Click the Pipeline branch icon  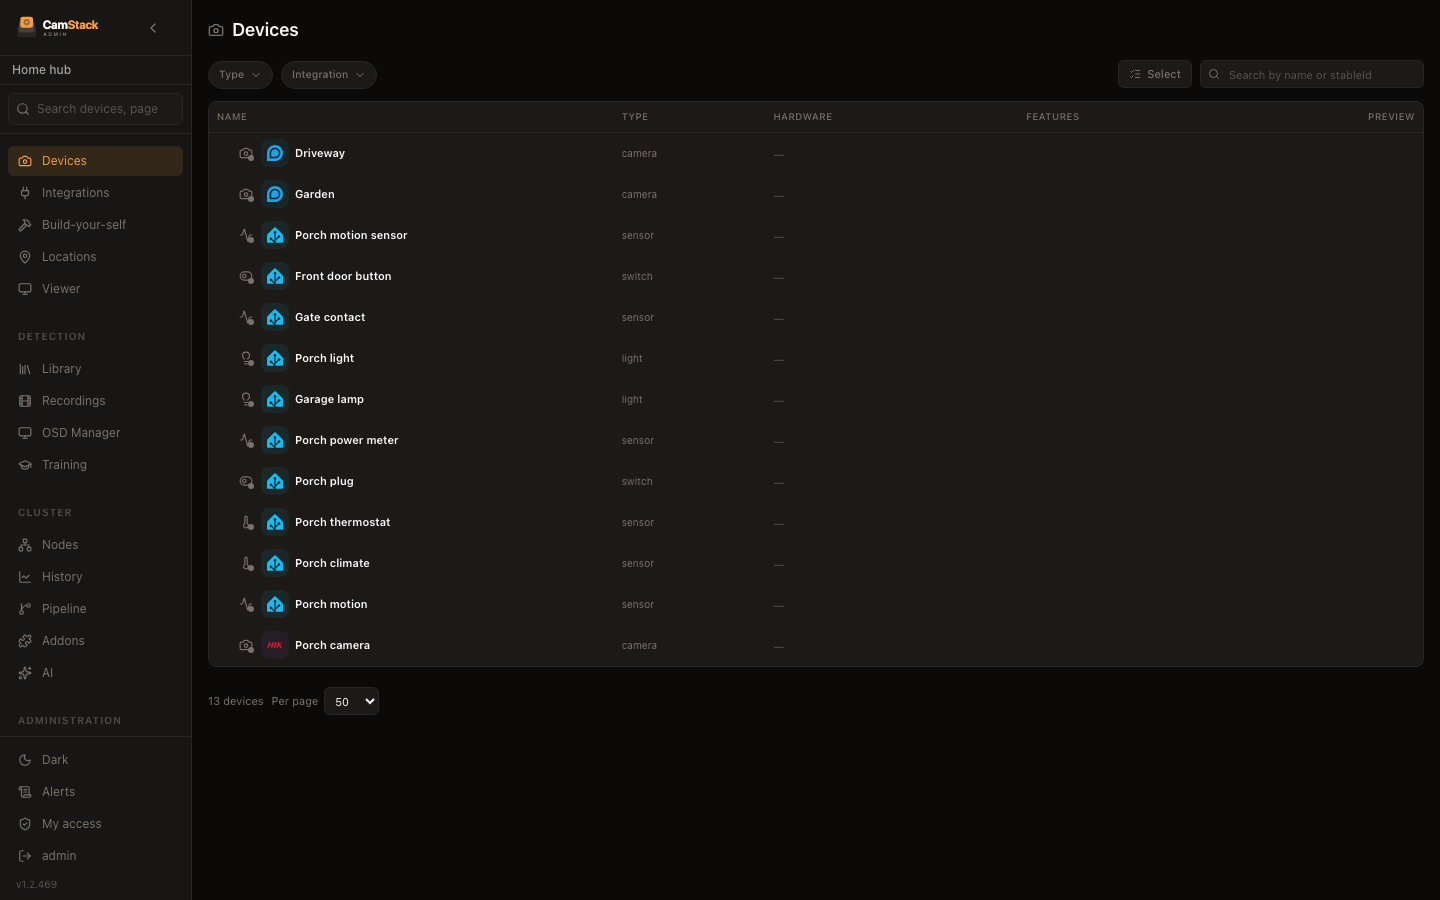click(25, 609)
